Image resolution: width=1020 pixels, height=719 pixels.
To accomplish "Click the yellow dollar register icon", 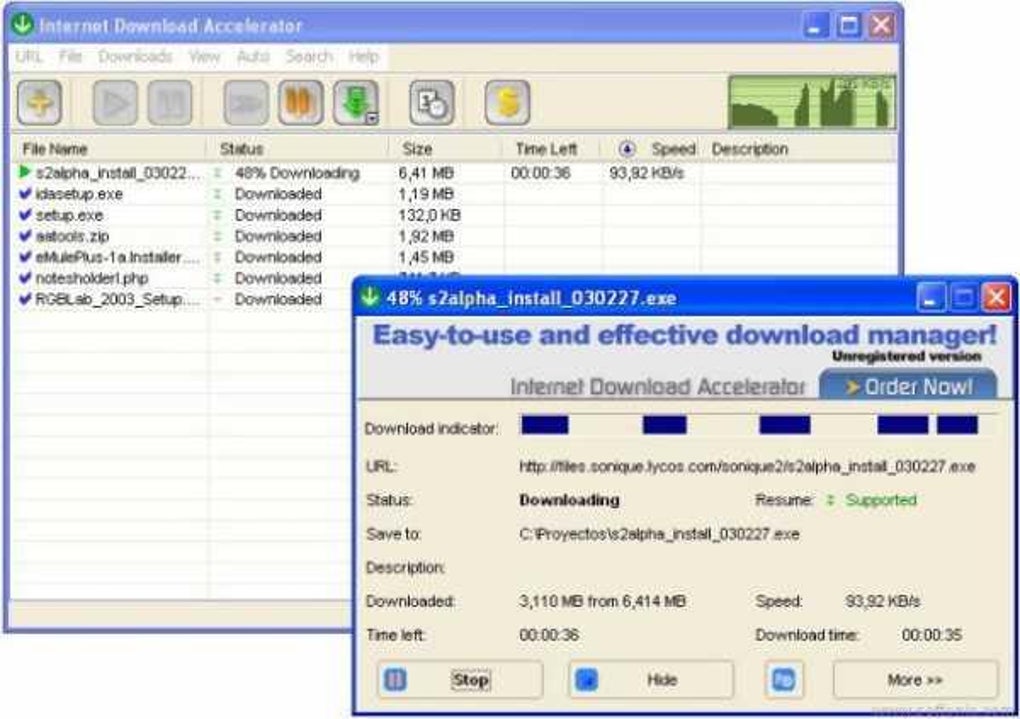I will (507, 102).
